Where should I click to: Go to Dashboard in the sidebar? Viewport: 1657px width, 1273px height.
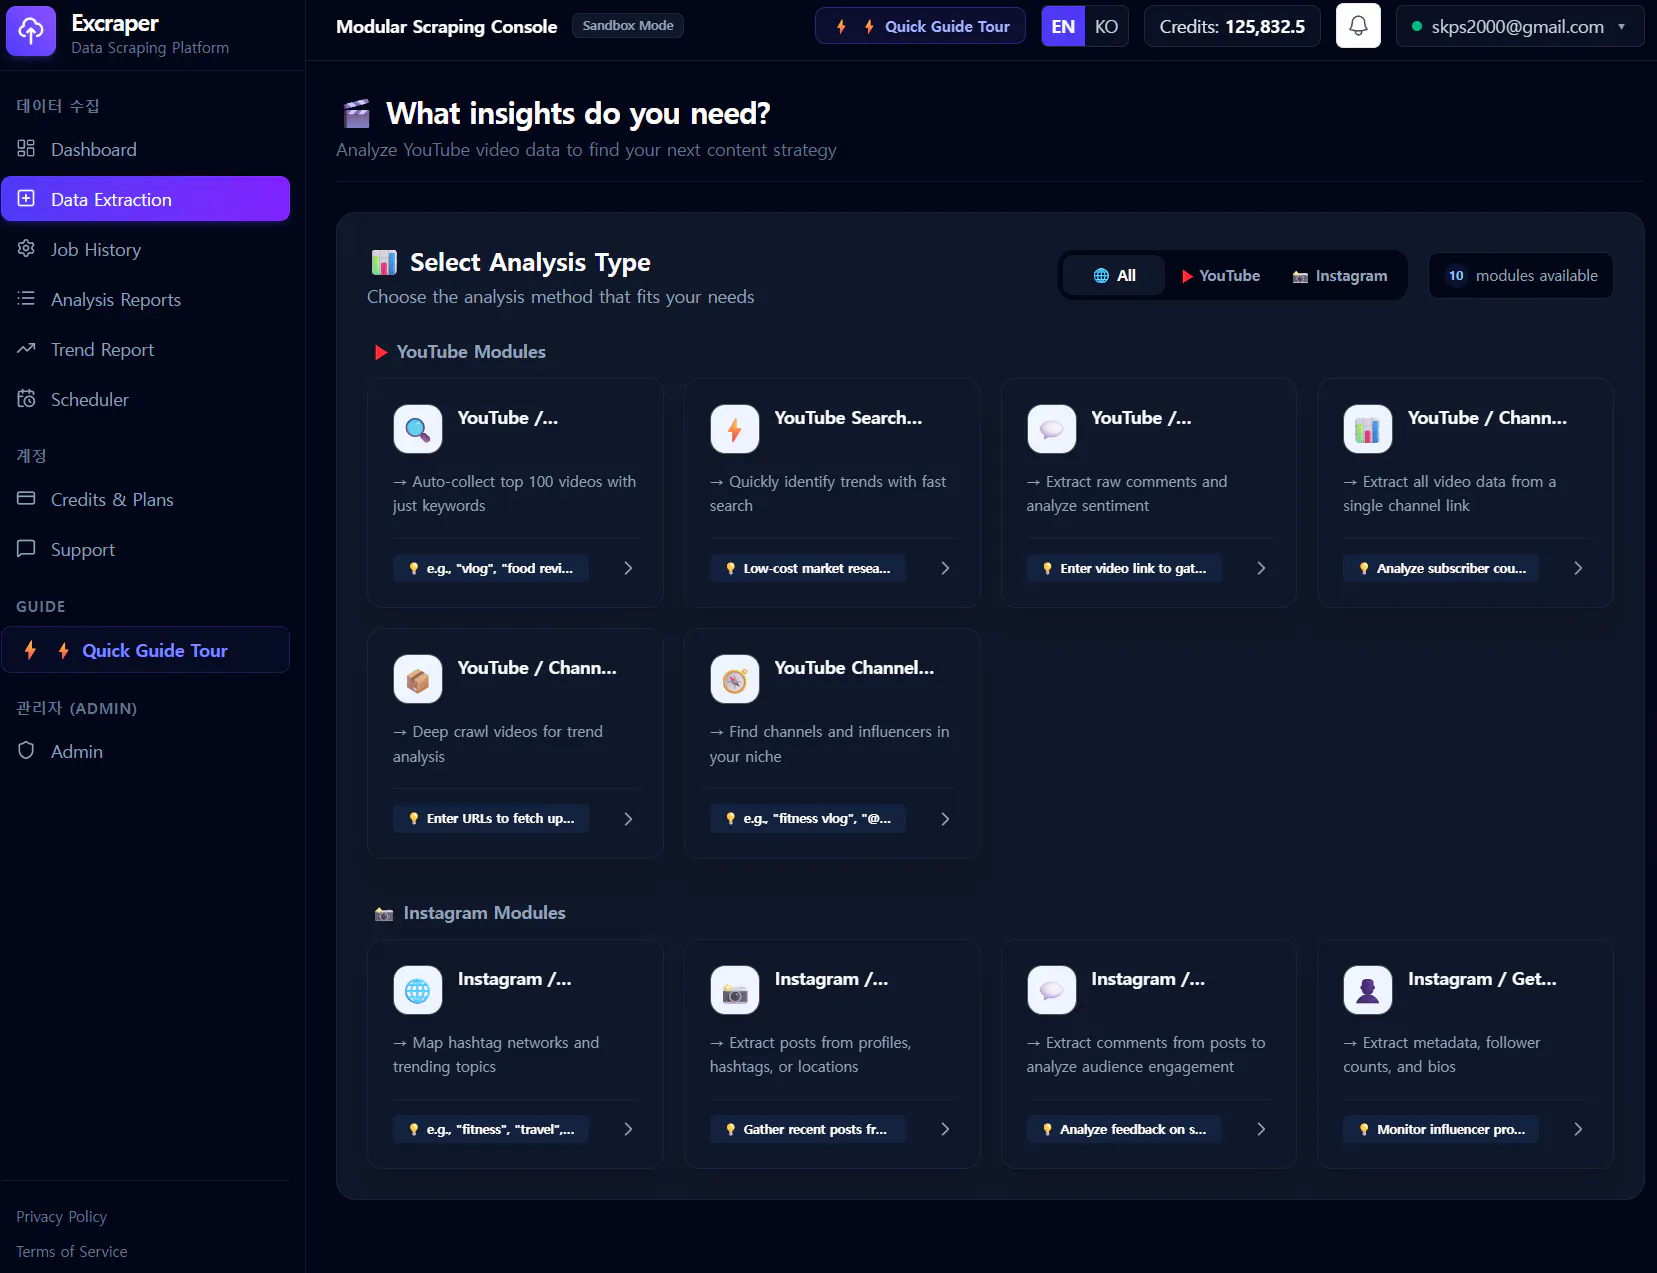pos(145,149)
